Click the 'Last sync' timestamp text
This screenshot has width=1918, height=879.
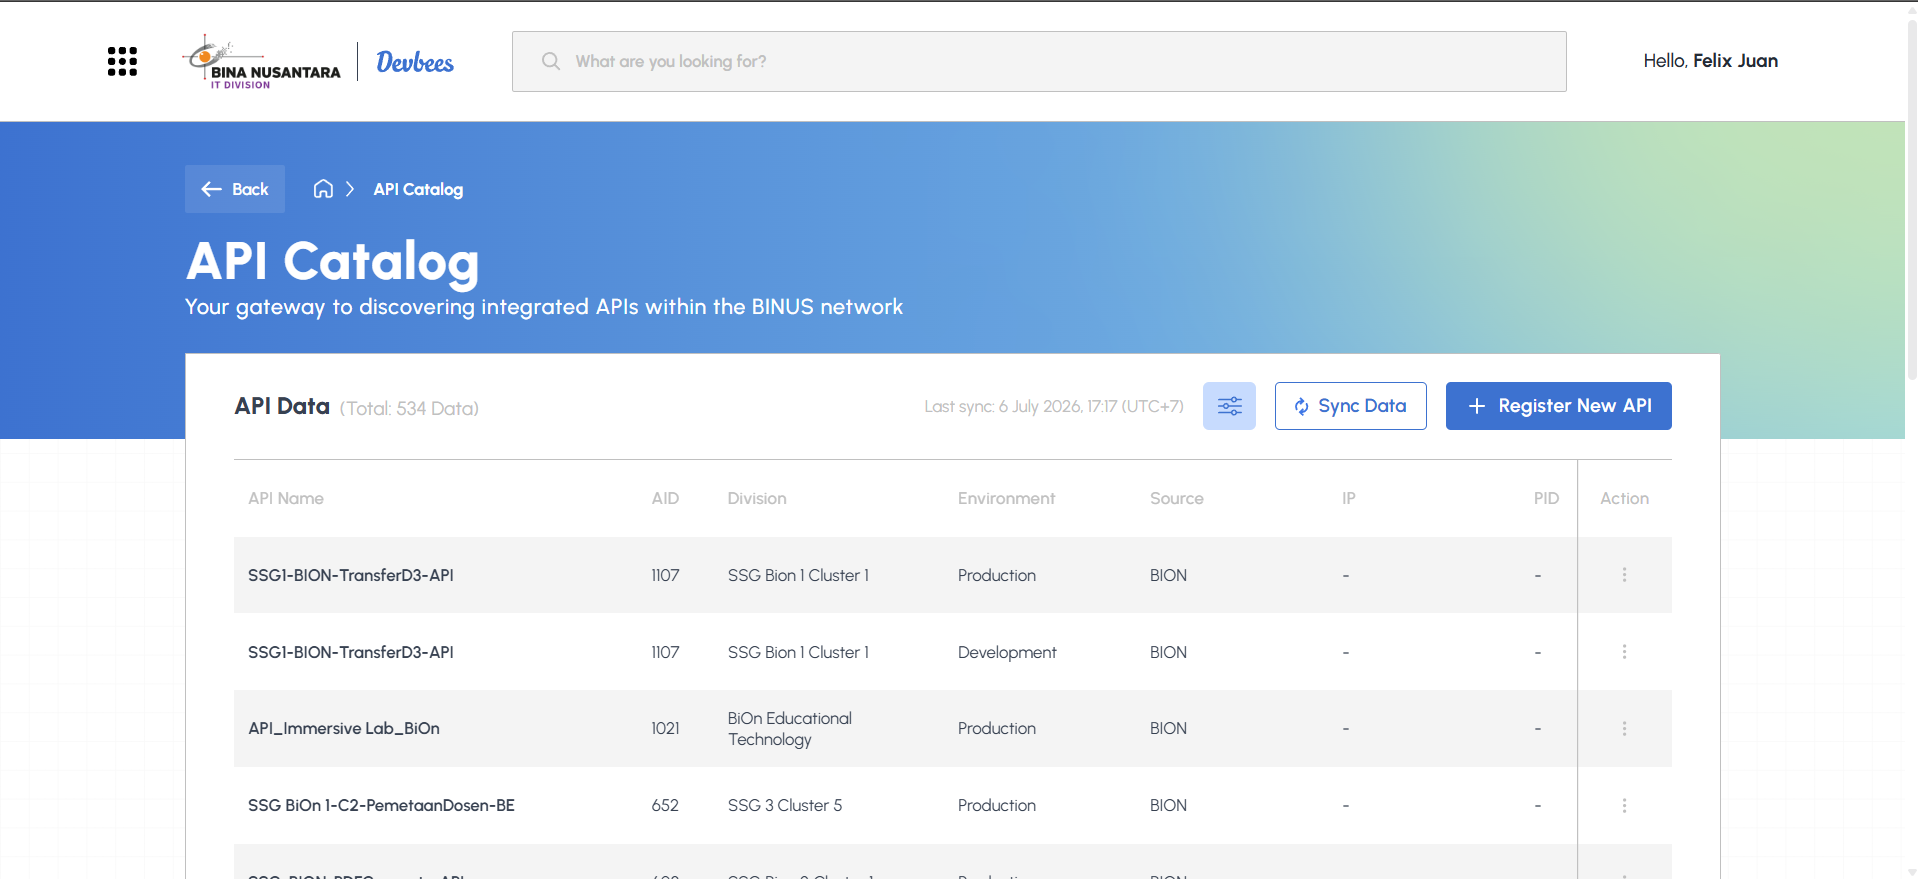(1054, 406)
